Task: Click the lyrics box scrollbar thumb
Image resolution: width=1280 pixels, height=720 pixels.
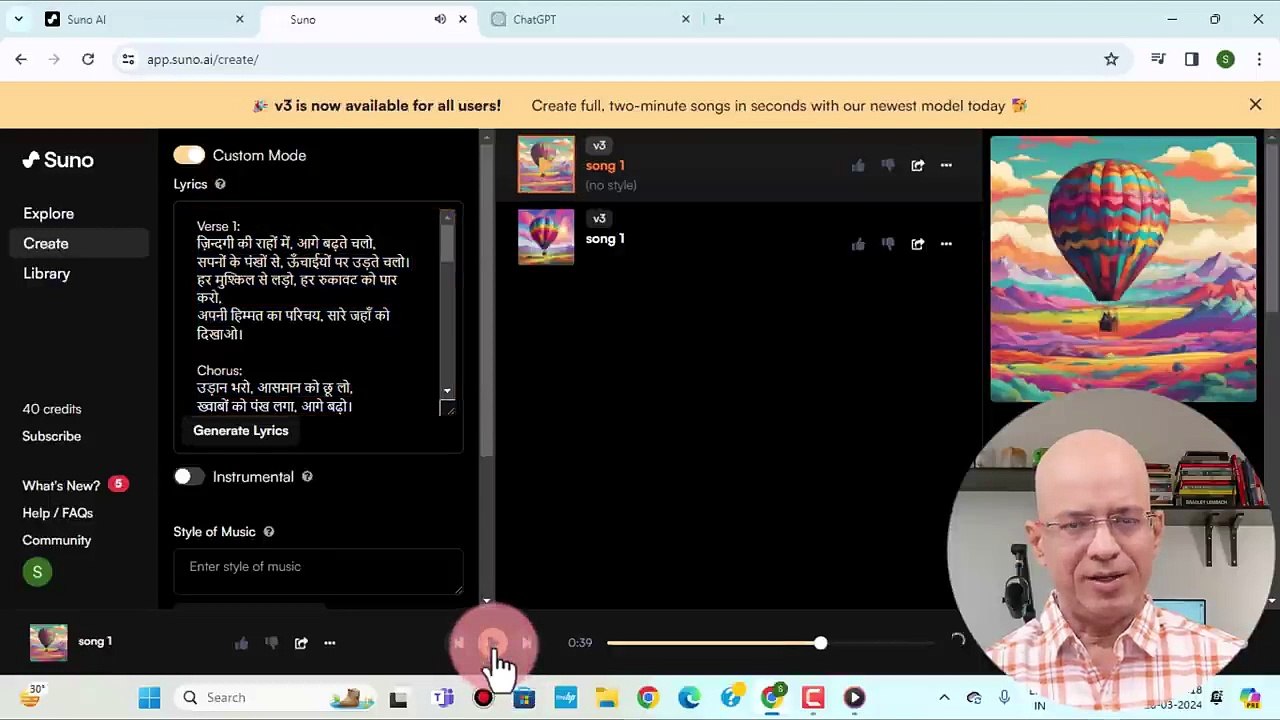Action: 447,245
